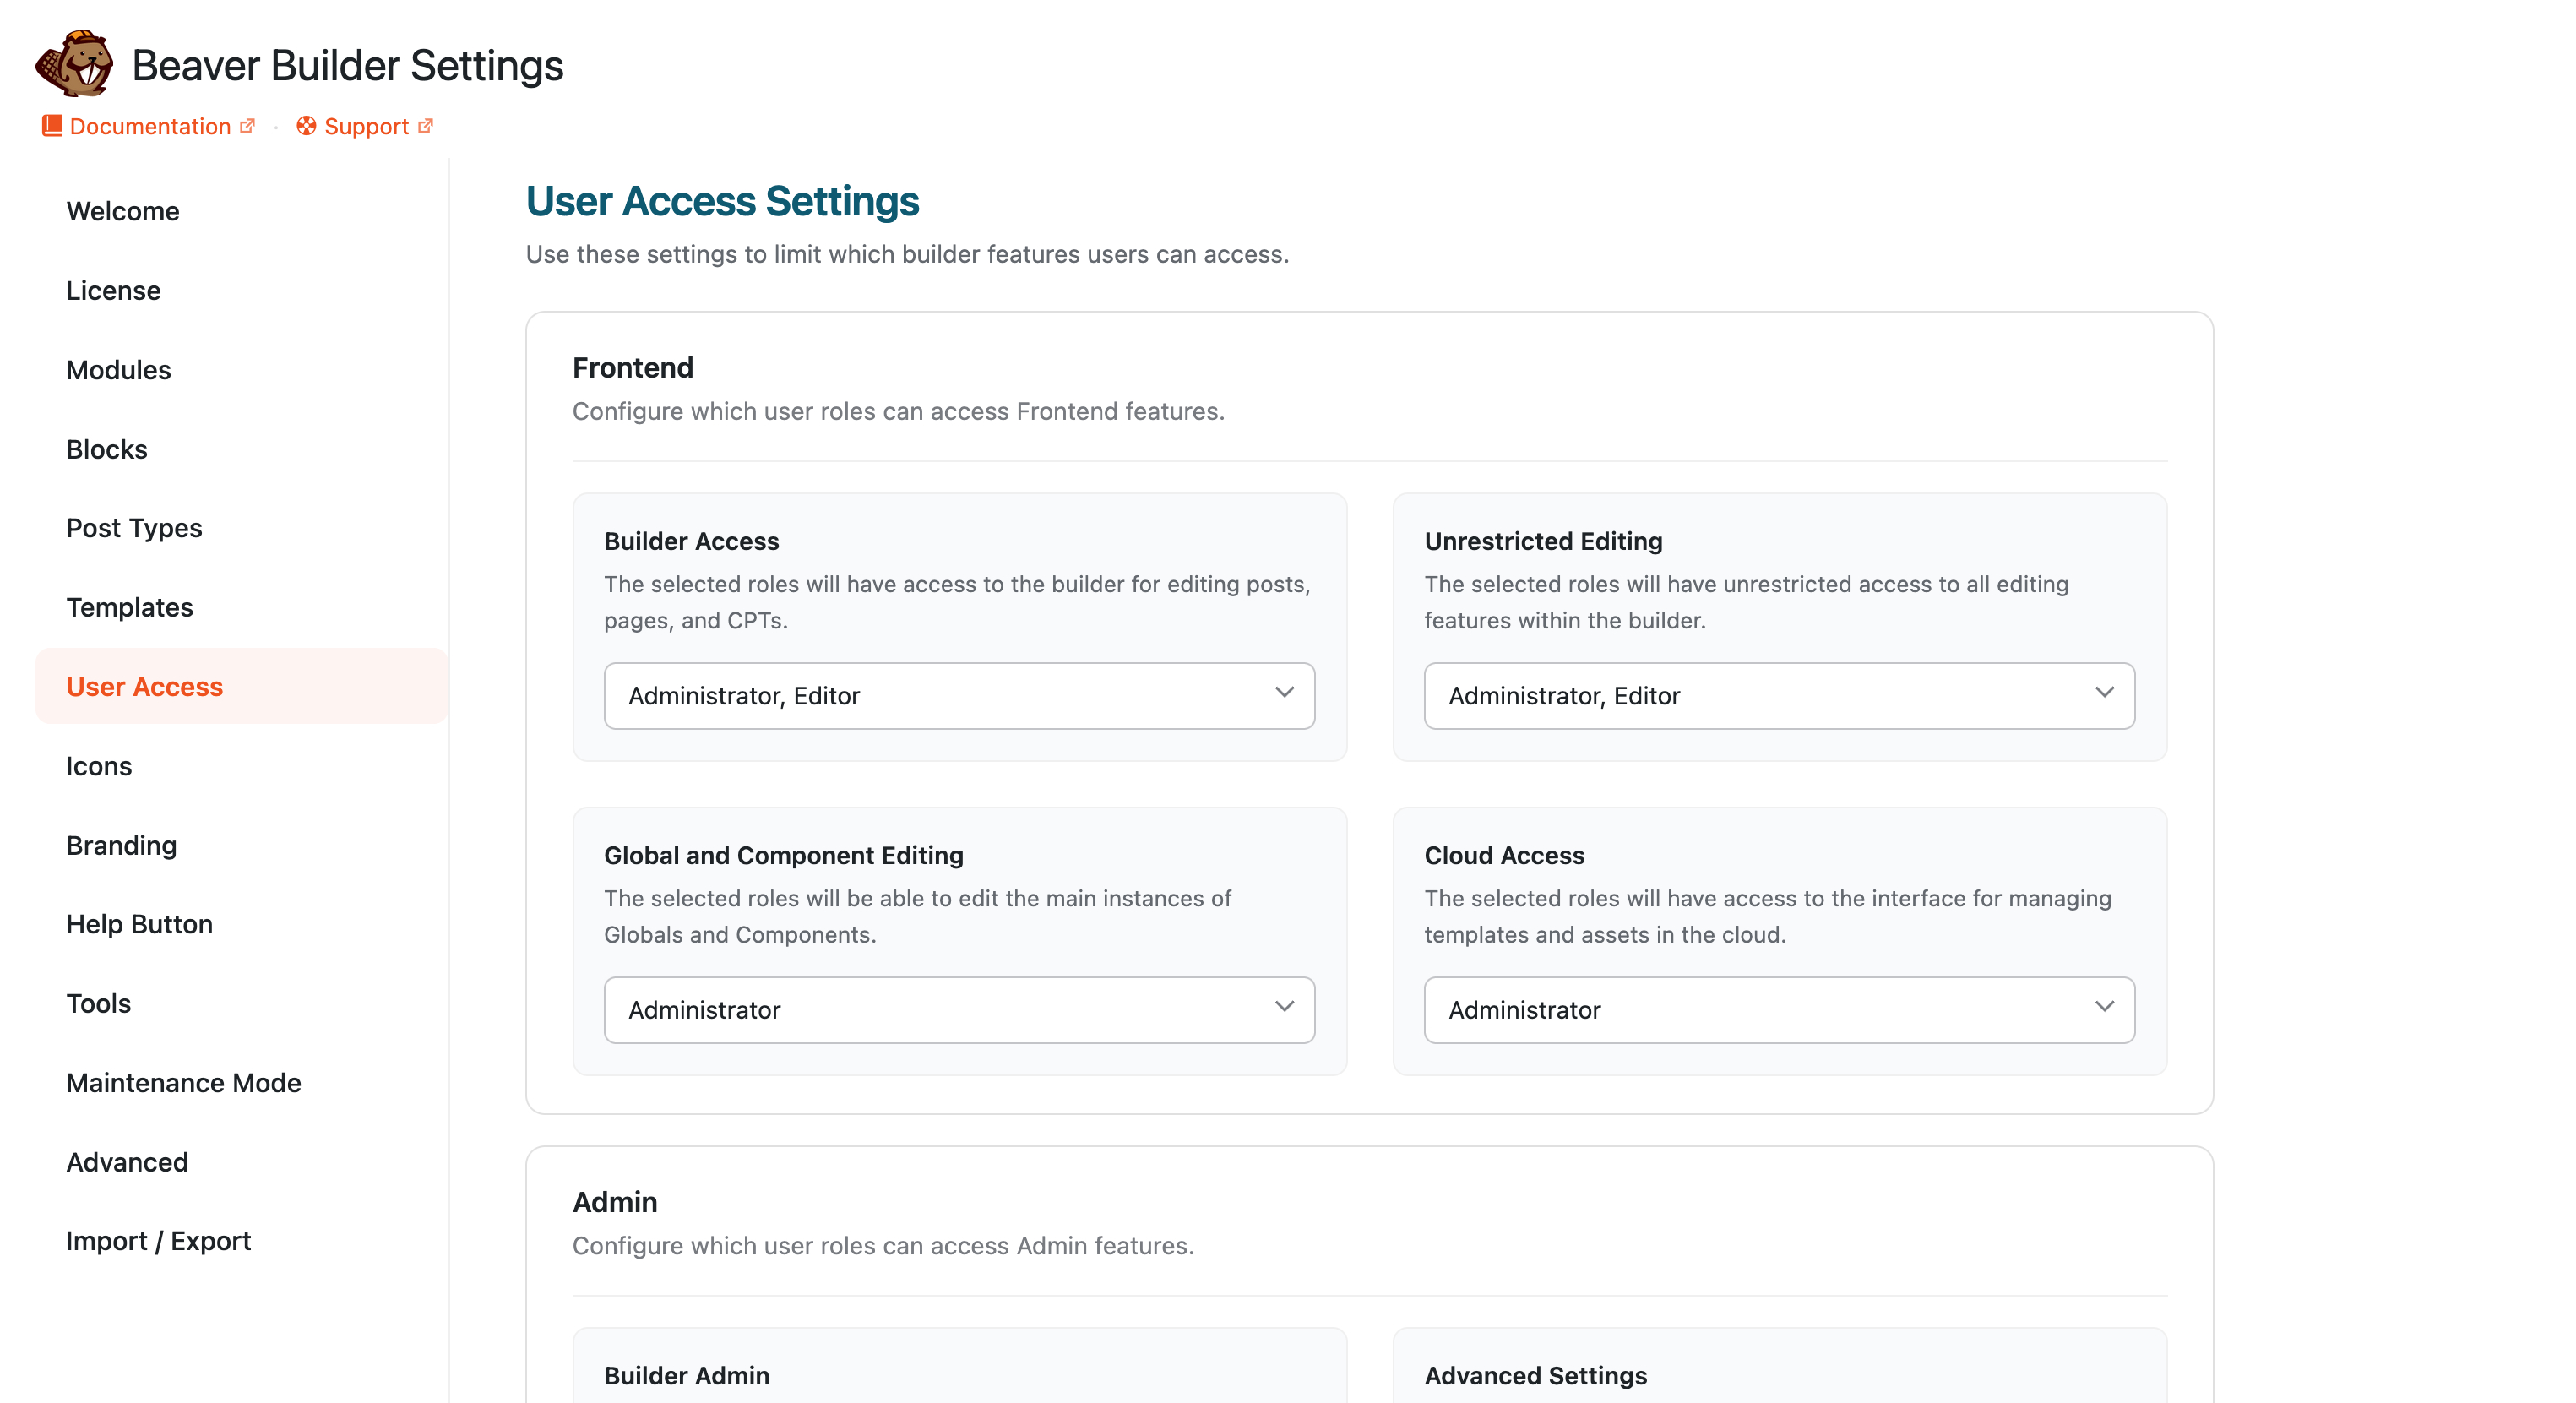The width and height of the screenshot is (2576, 1403).
Task: Click the "Unrestricted Editing" card title
Action: 1543,541
